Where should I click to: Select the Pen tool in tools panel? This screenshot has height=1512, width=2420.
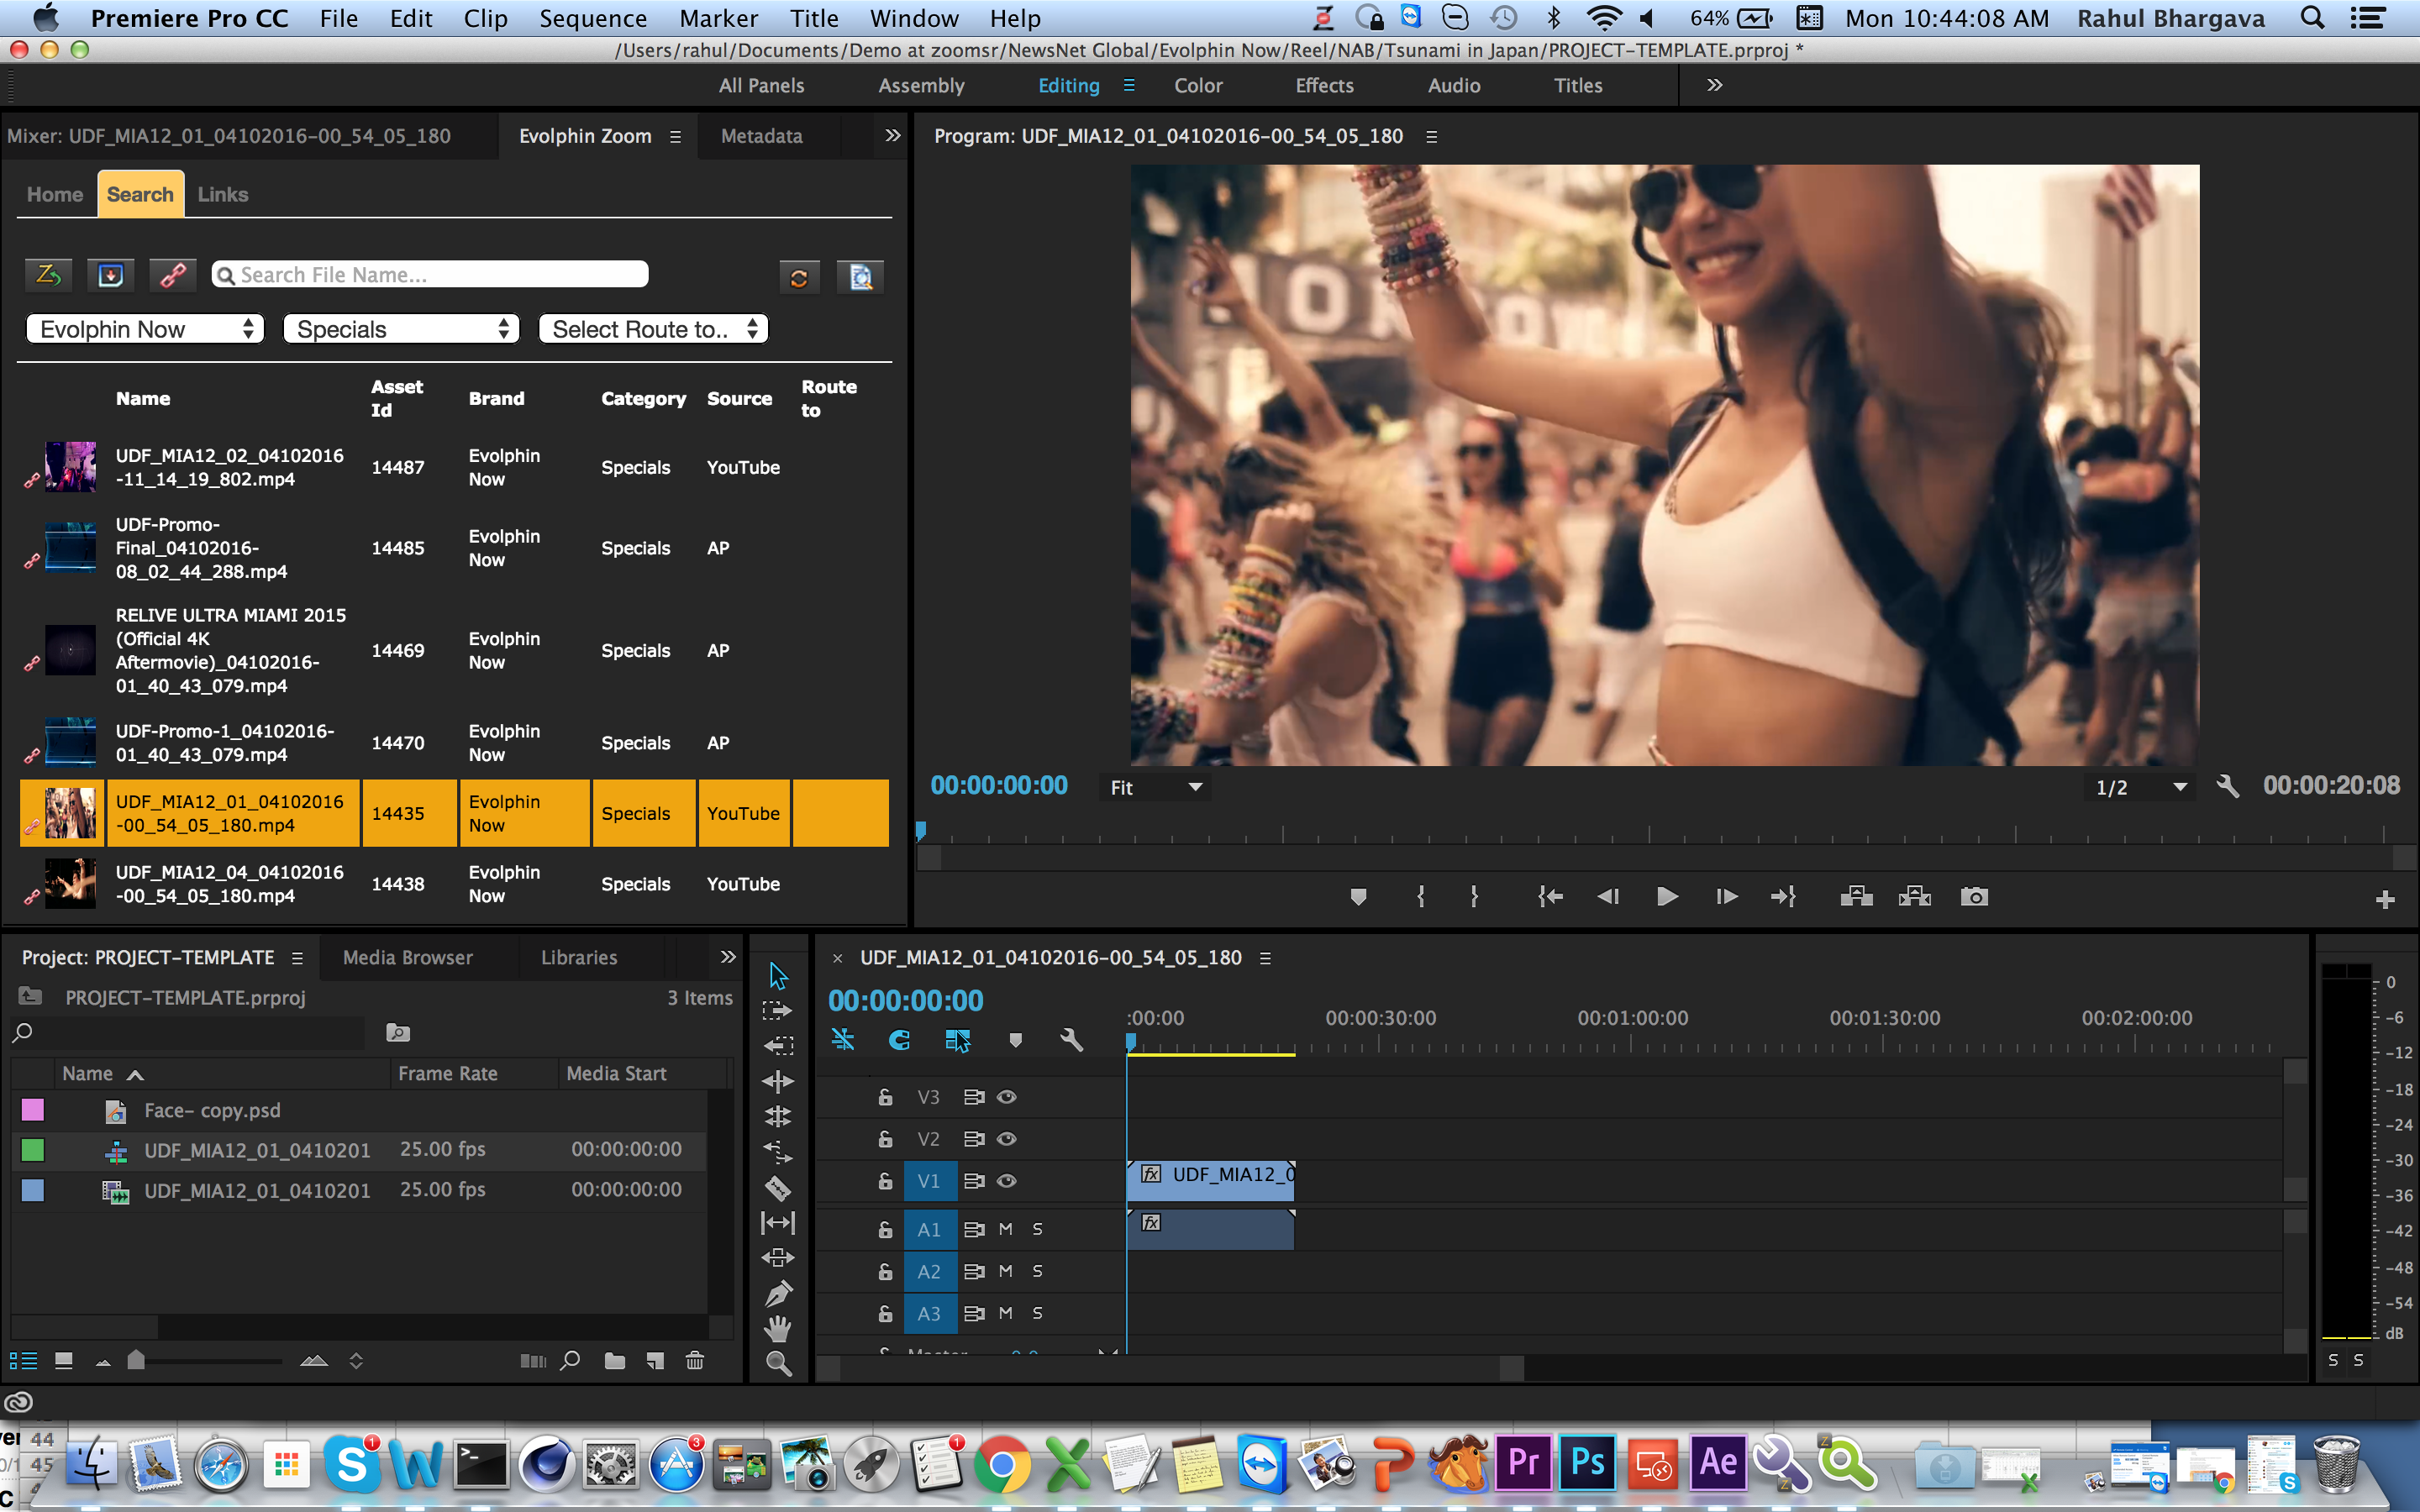coord(778,1293)
